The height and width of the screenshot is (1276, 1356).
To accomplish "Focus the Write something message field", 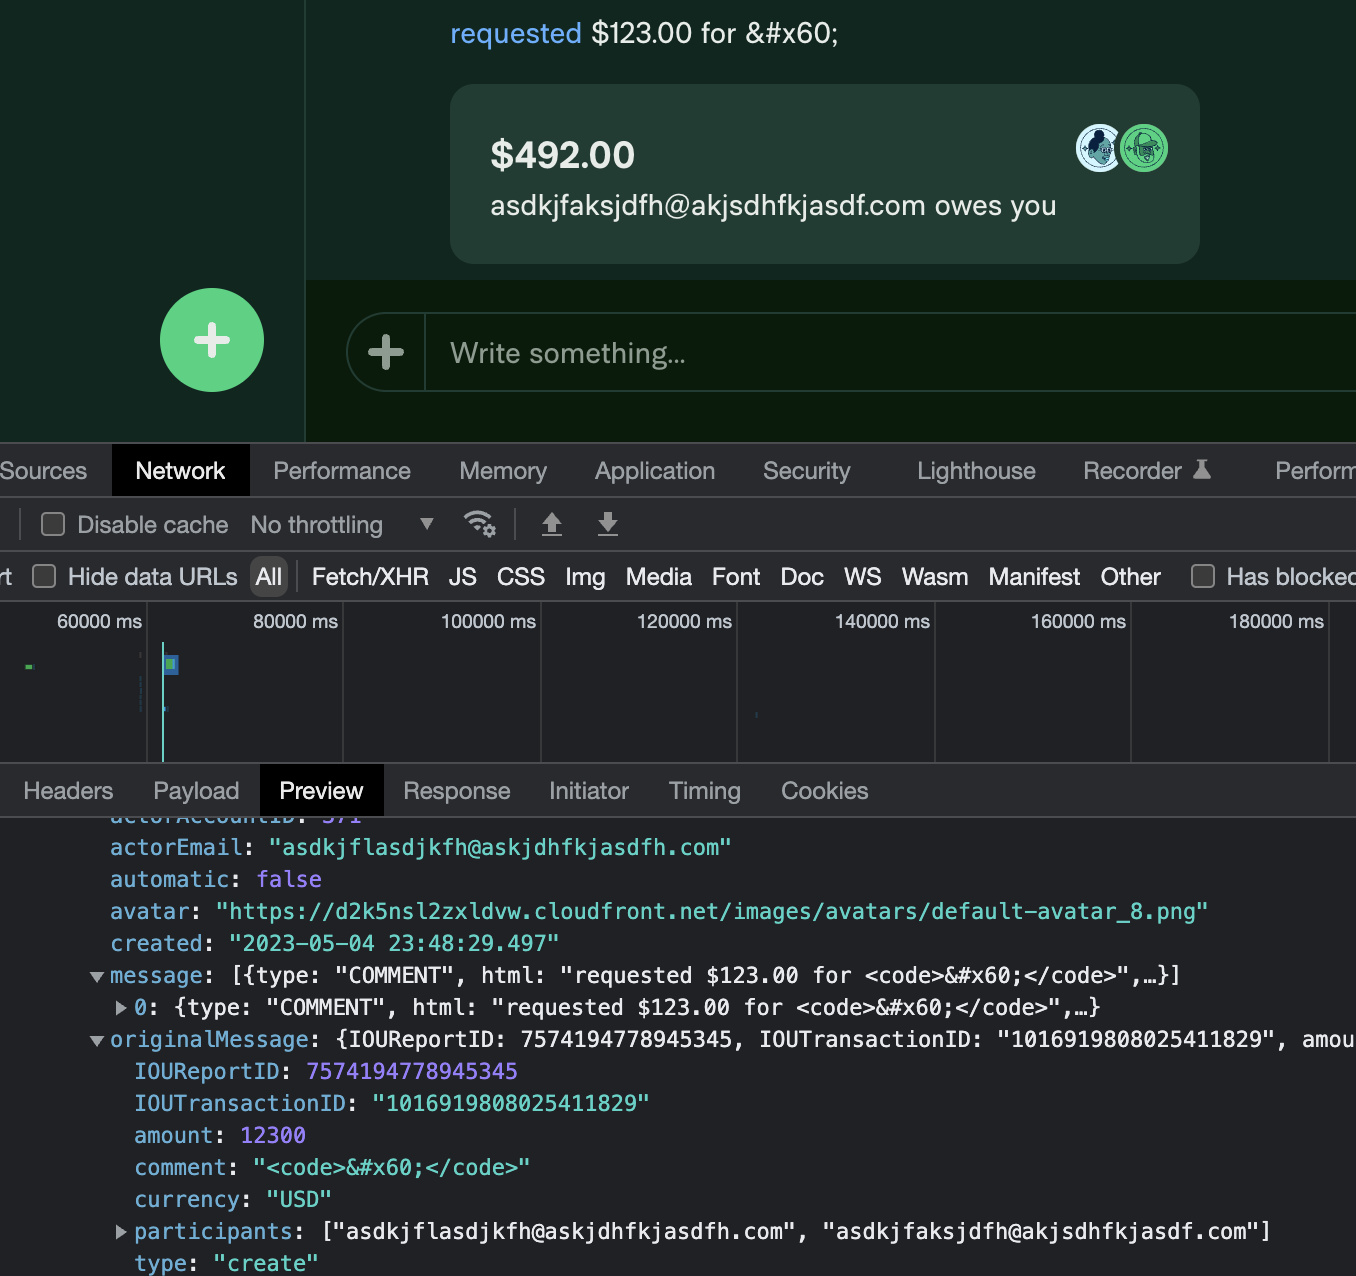I will (890, 353).
